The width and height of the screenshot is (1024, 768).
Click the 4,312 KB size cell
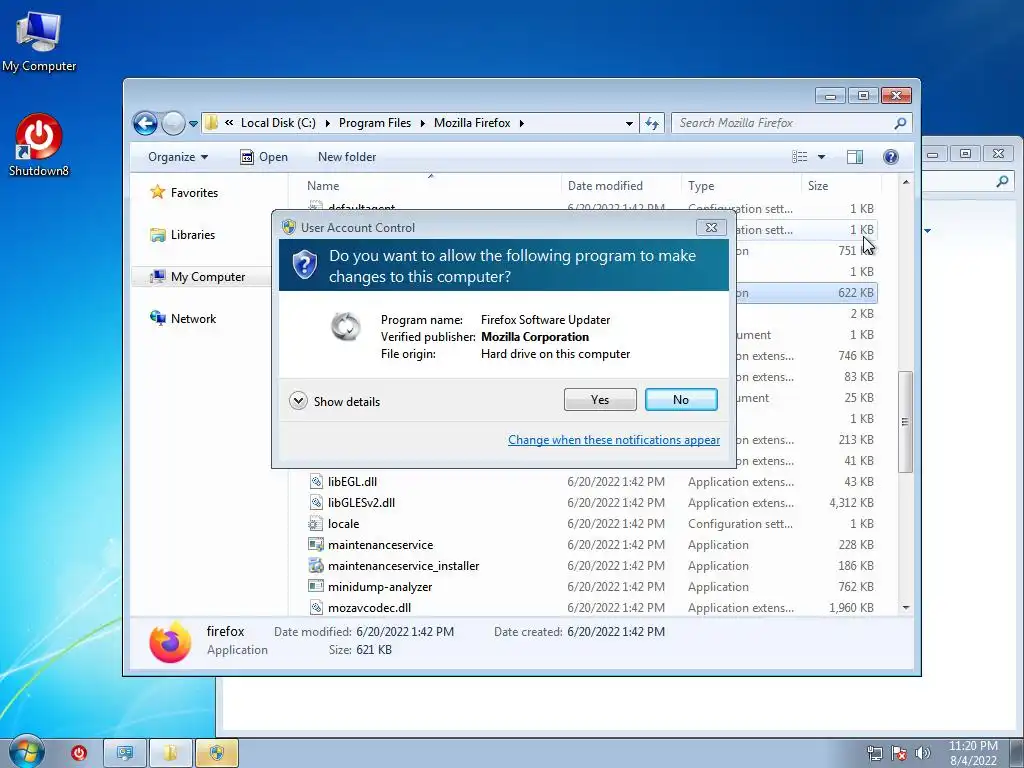pos(851,503)
